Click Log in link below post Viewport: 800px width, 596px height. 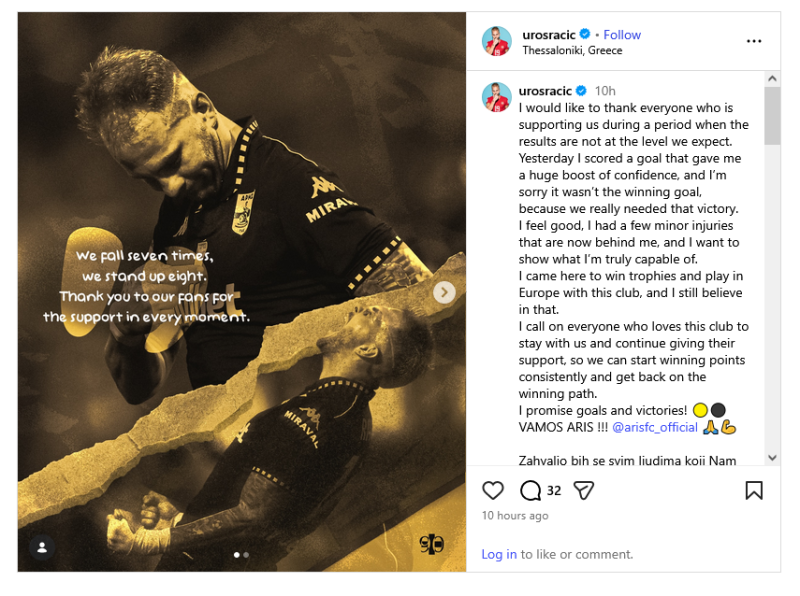click(x=499, y=554)
